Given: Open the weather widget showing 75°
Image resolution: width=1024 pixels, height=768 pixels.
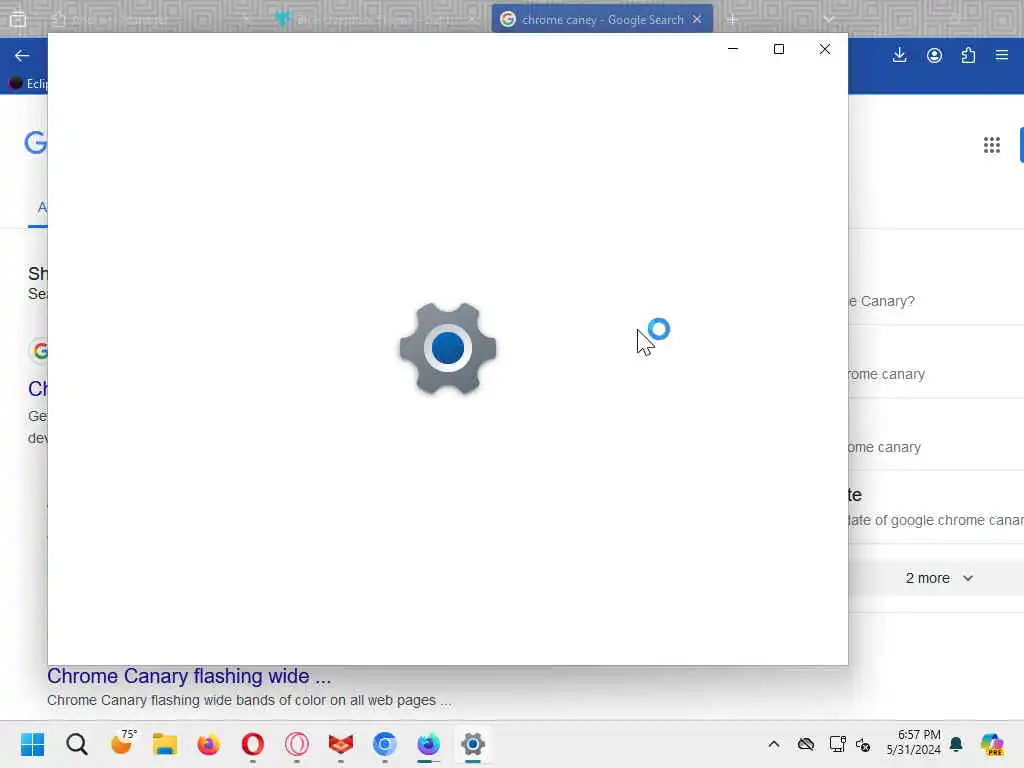Looking at the screenshot, I should pyautogui.click(x=122, y=743).
